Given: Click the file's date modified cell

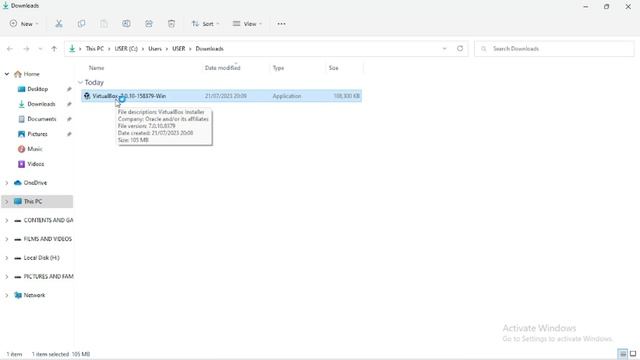Looking at the screenshot, I should (x=226, y=96).
